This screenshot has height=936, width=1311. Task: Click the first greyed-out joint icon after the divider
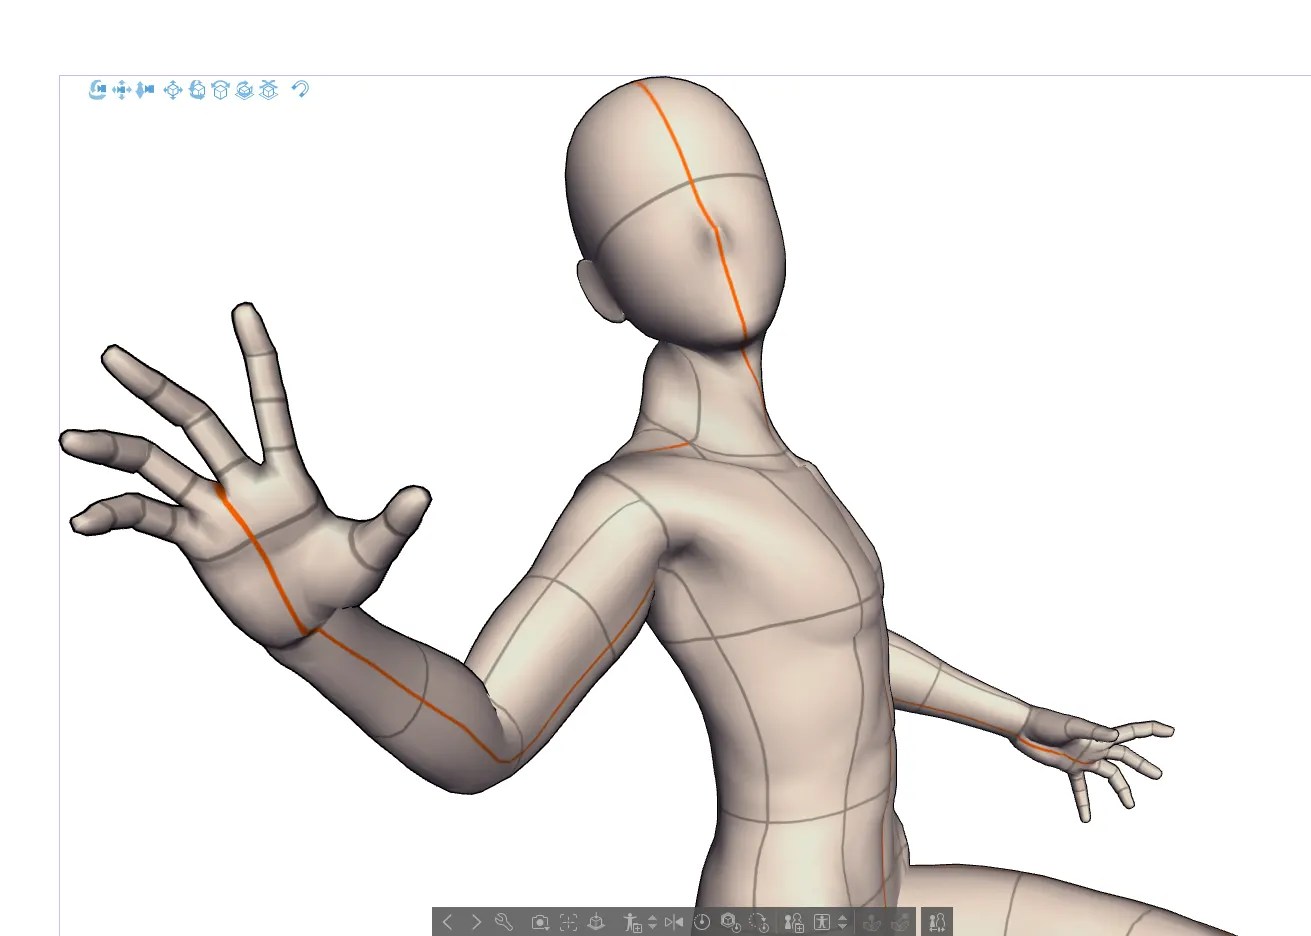click(871, 922)
